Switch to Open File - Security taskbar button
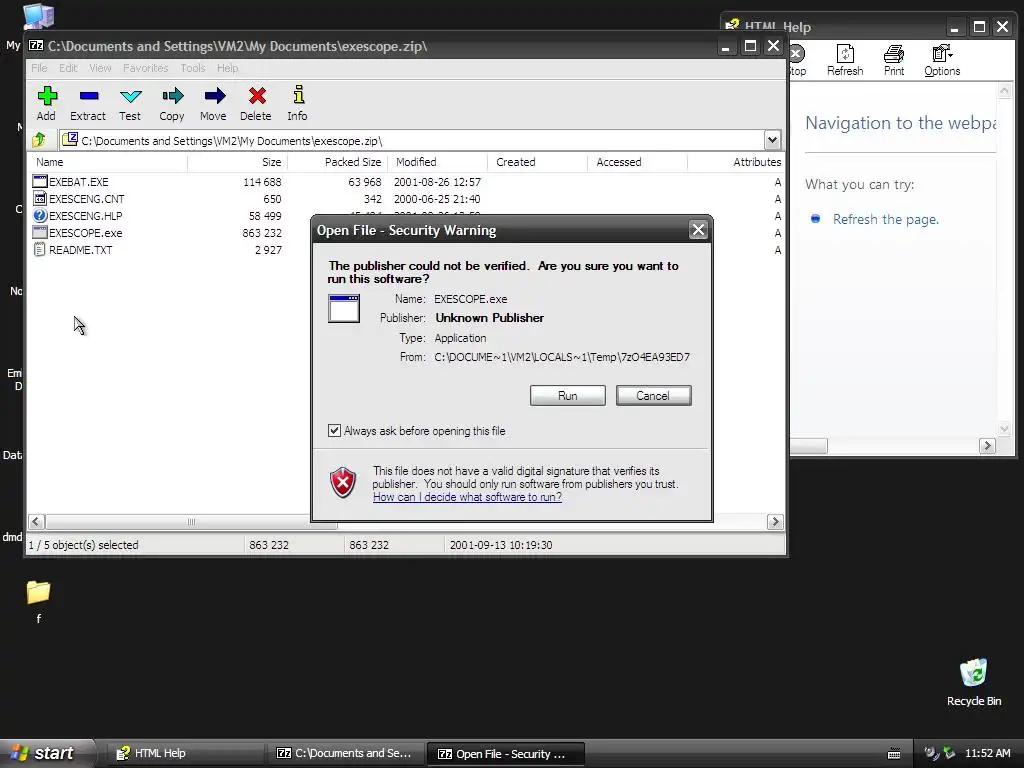This screenshot has width=1024, height=768. (x=505, y=754)
